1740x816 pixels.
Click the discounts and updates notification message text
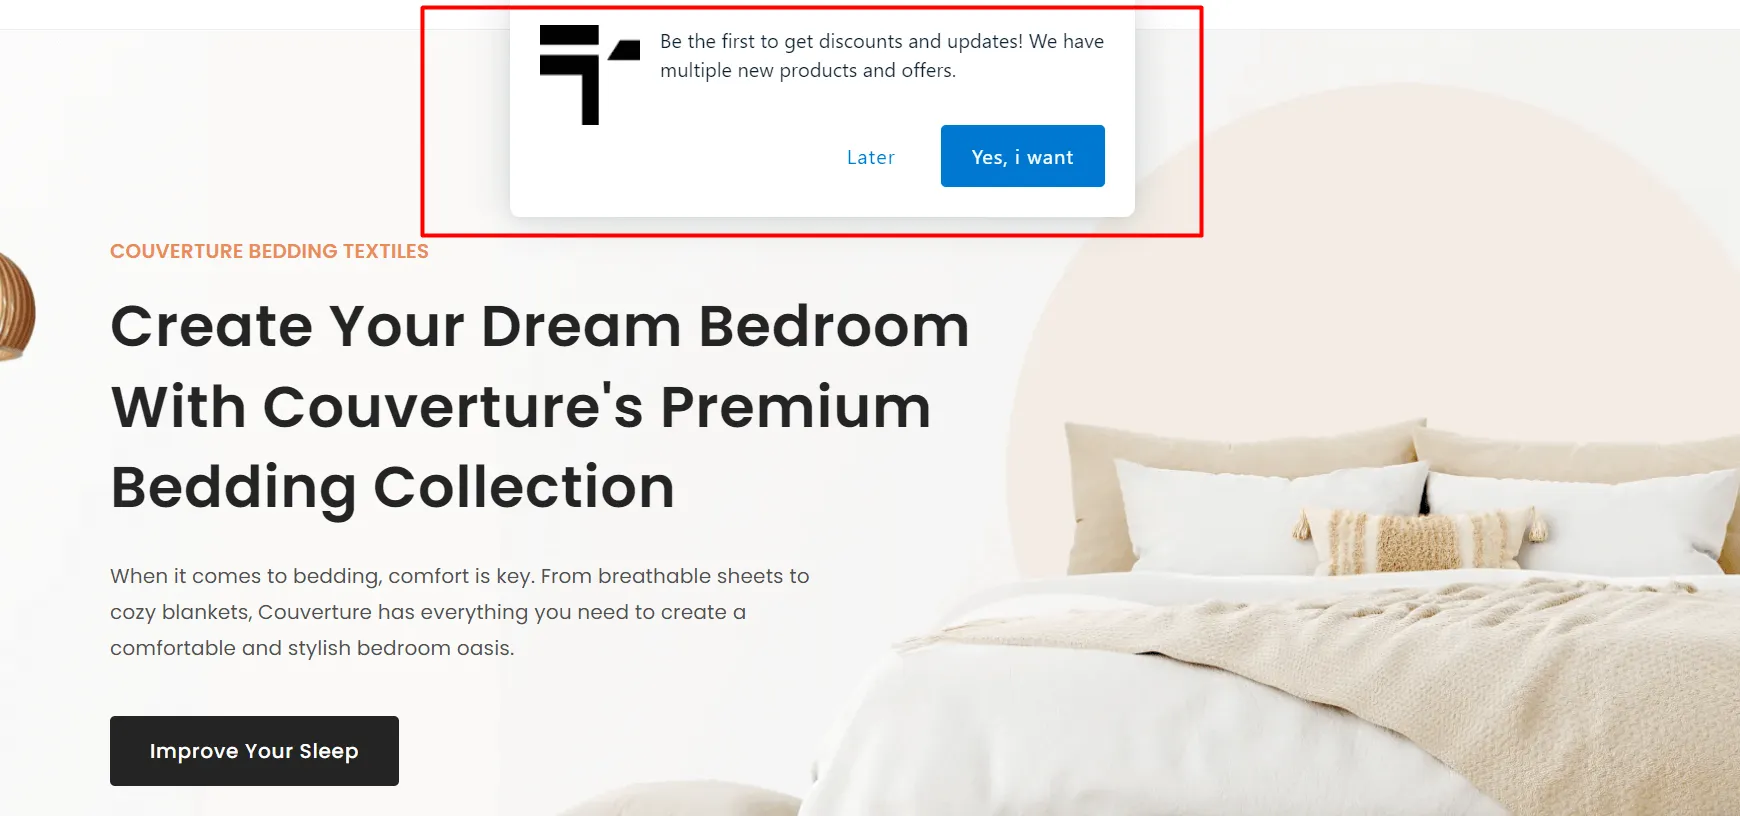click(882, 56)
